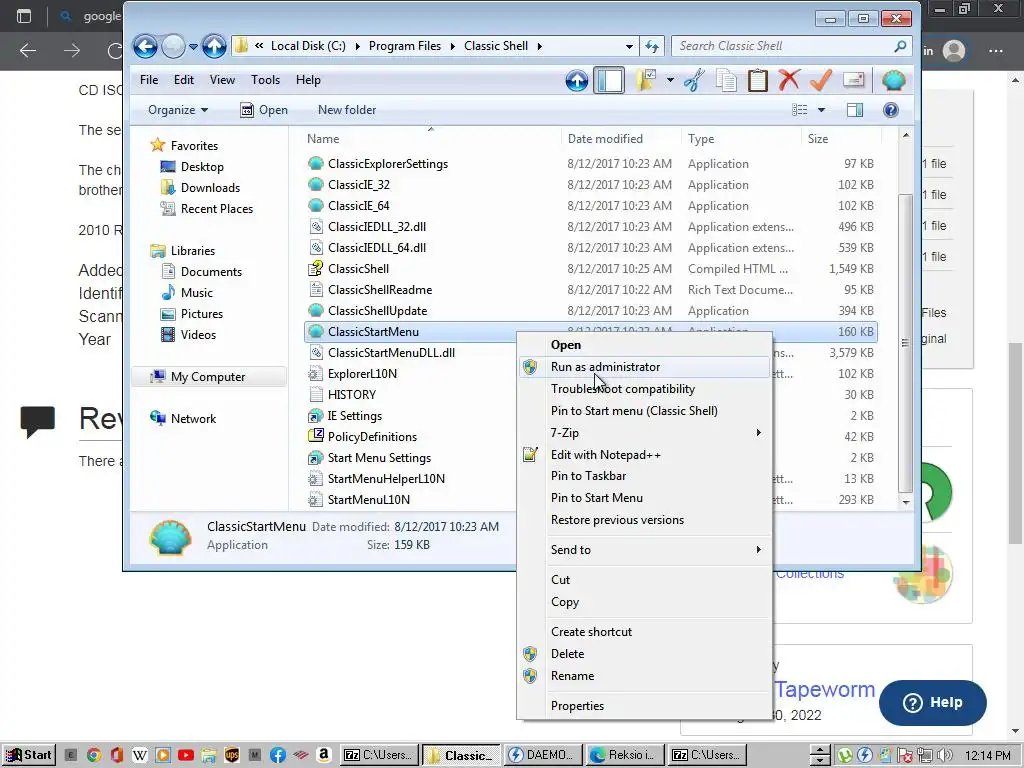Image resolution: width=1024 pixels, height=768 pixels.
Task: Click the New folder button
Action: pos(347,110)
